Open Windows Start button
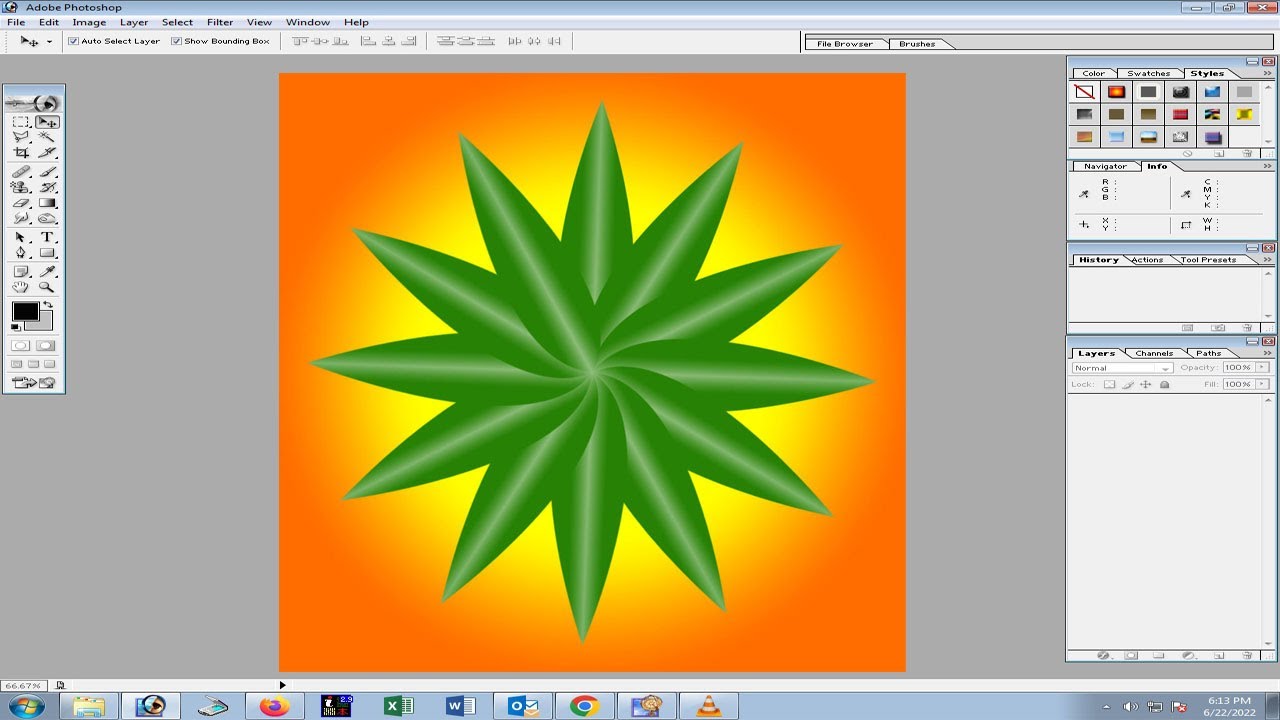Image resolution: width=1280 pixels, height=720 pixels. coord(27,706)
